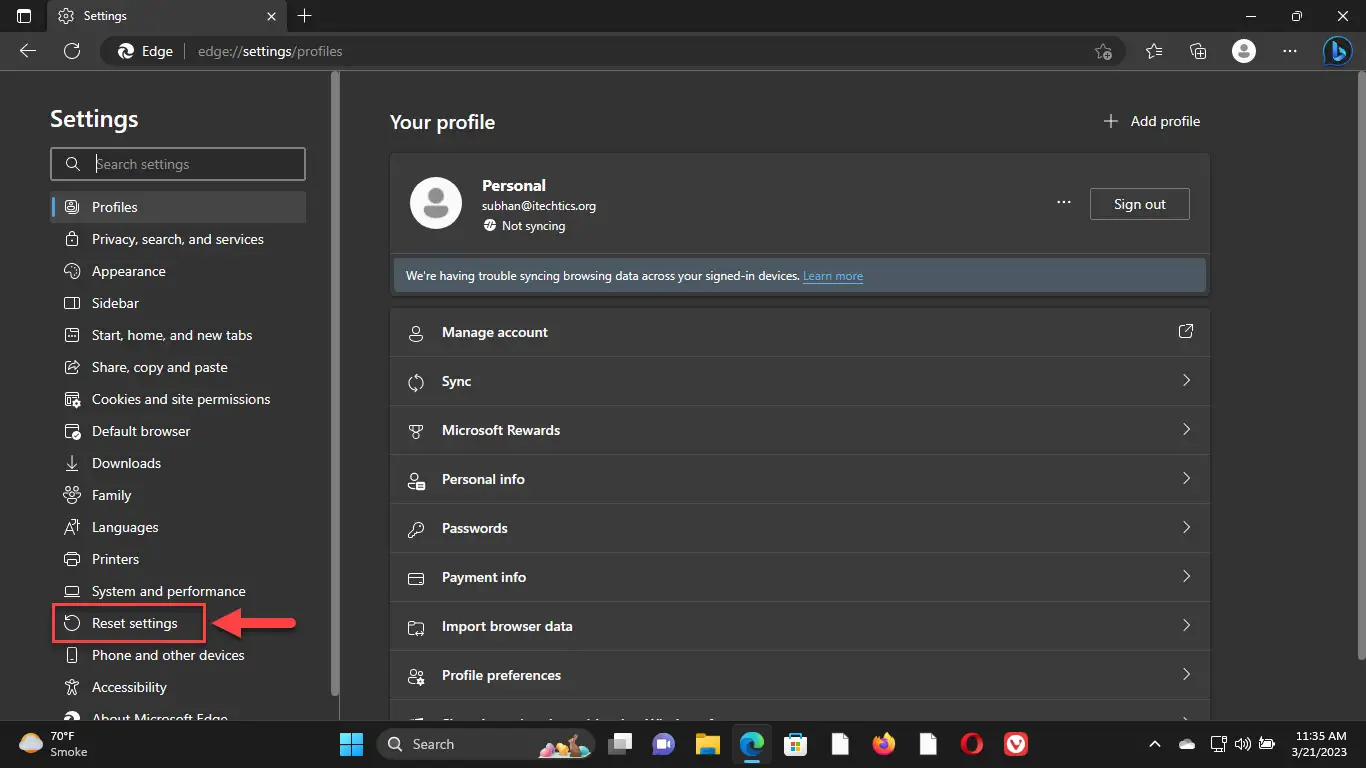Click the taskbar Search box
The height and width of the screenshot is (768, 1366).
pyautogui.click(x=486, y=744)
